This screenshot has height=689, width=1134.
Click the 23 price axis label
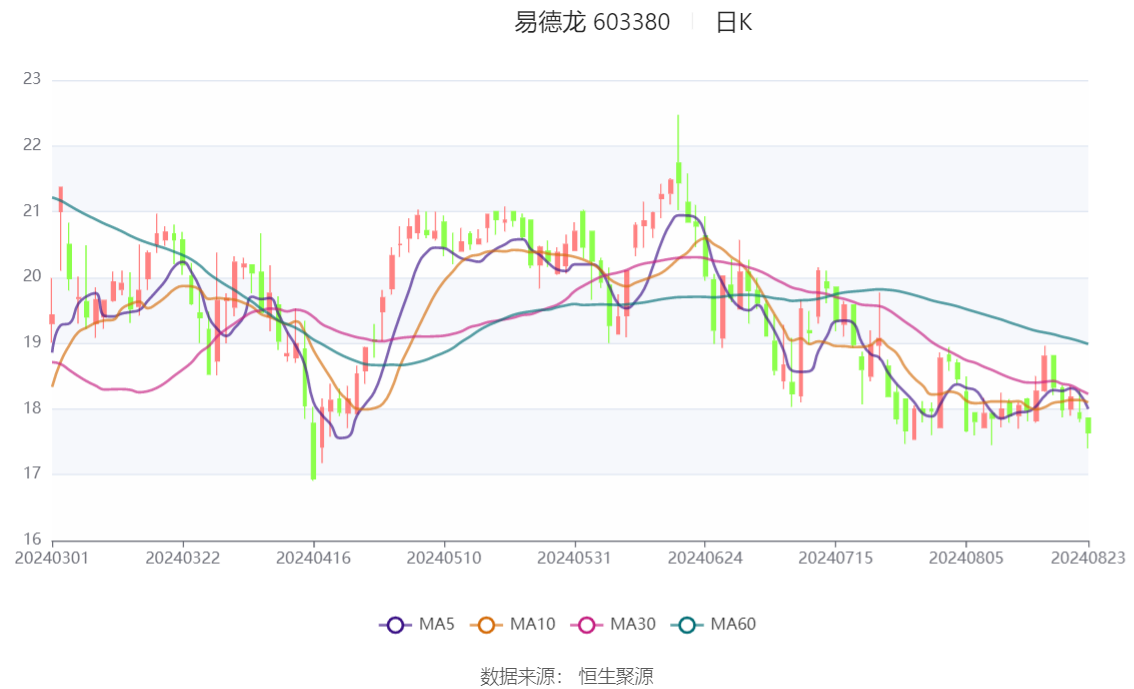pyautogui.click(x=32, y=79)
